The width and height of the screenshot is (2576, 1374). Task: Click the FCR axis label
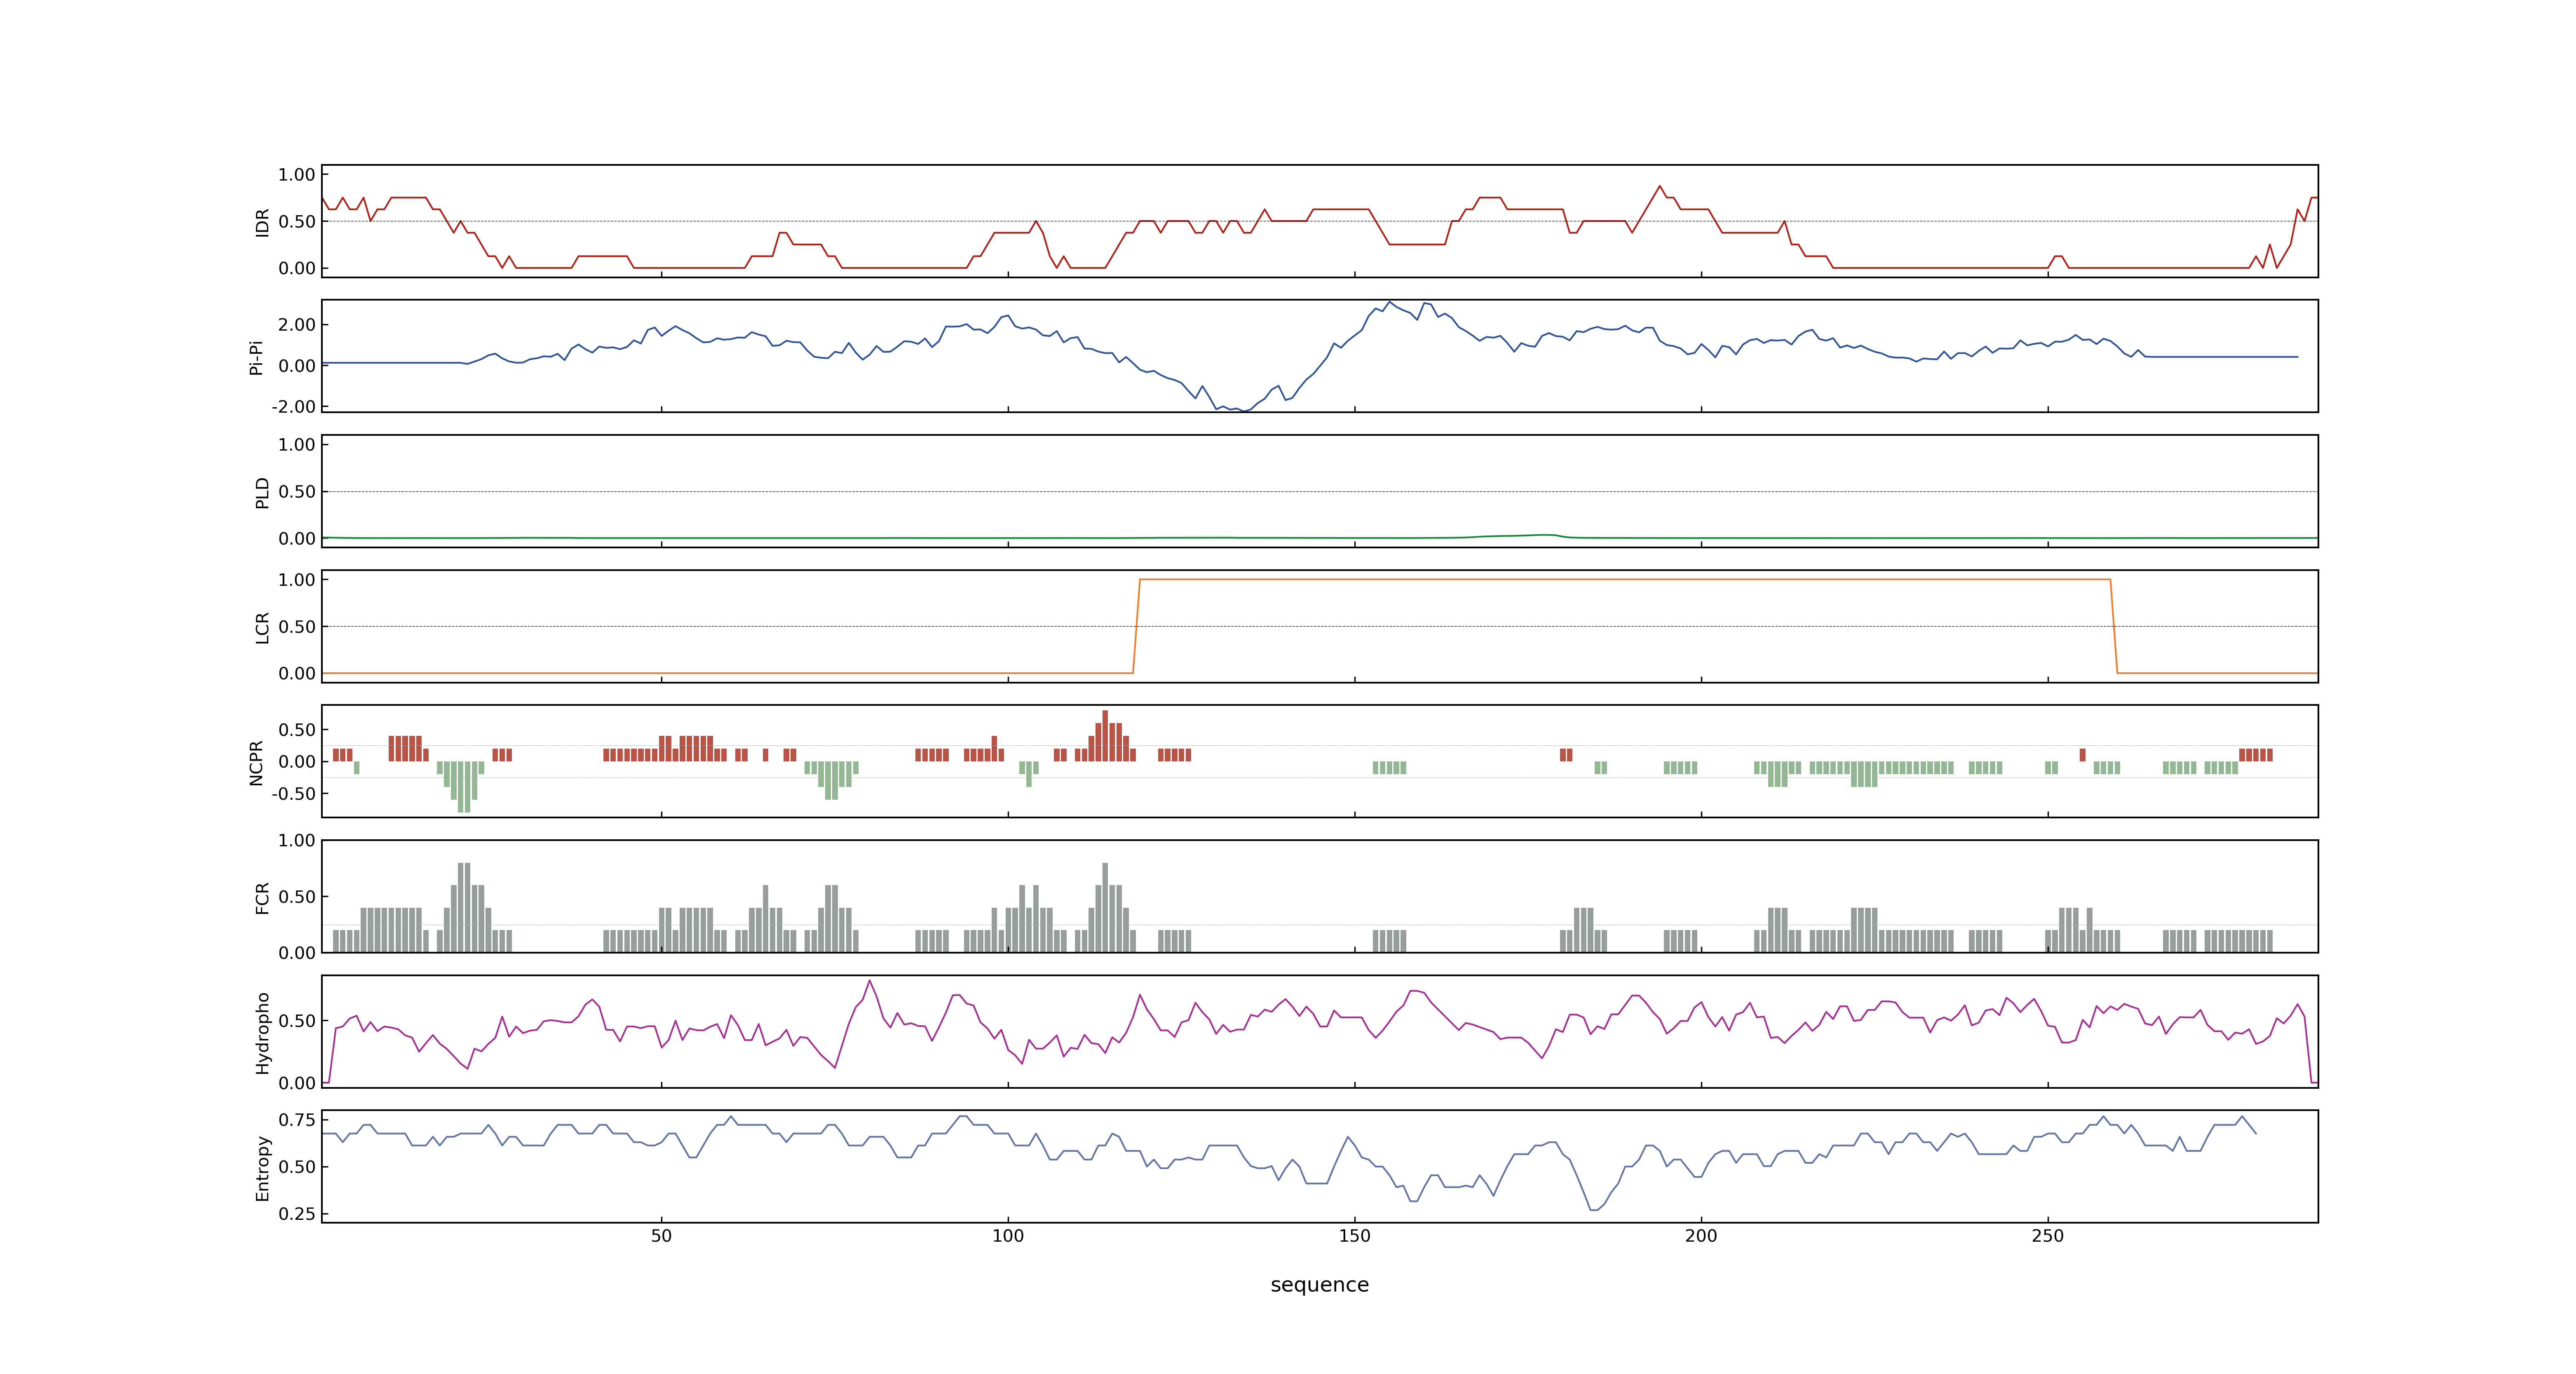click(262, 898)
